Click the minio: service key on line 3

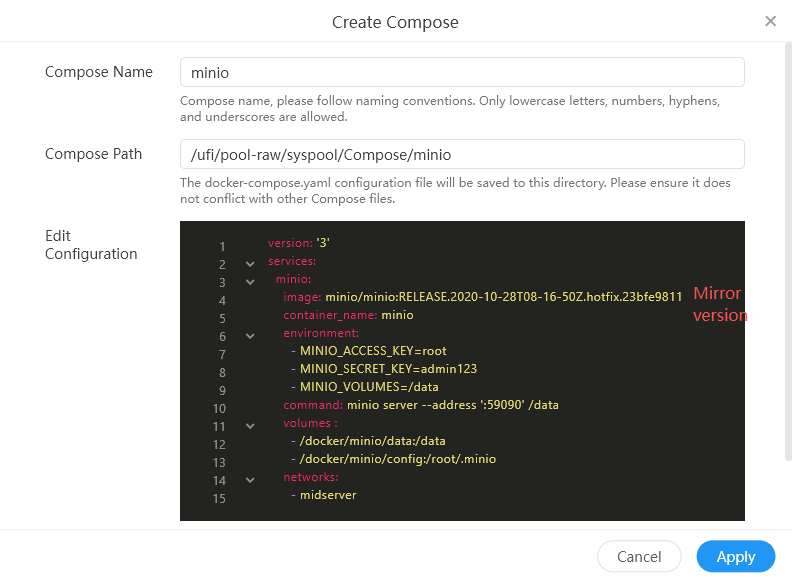[x=293, y=279]
